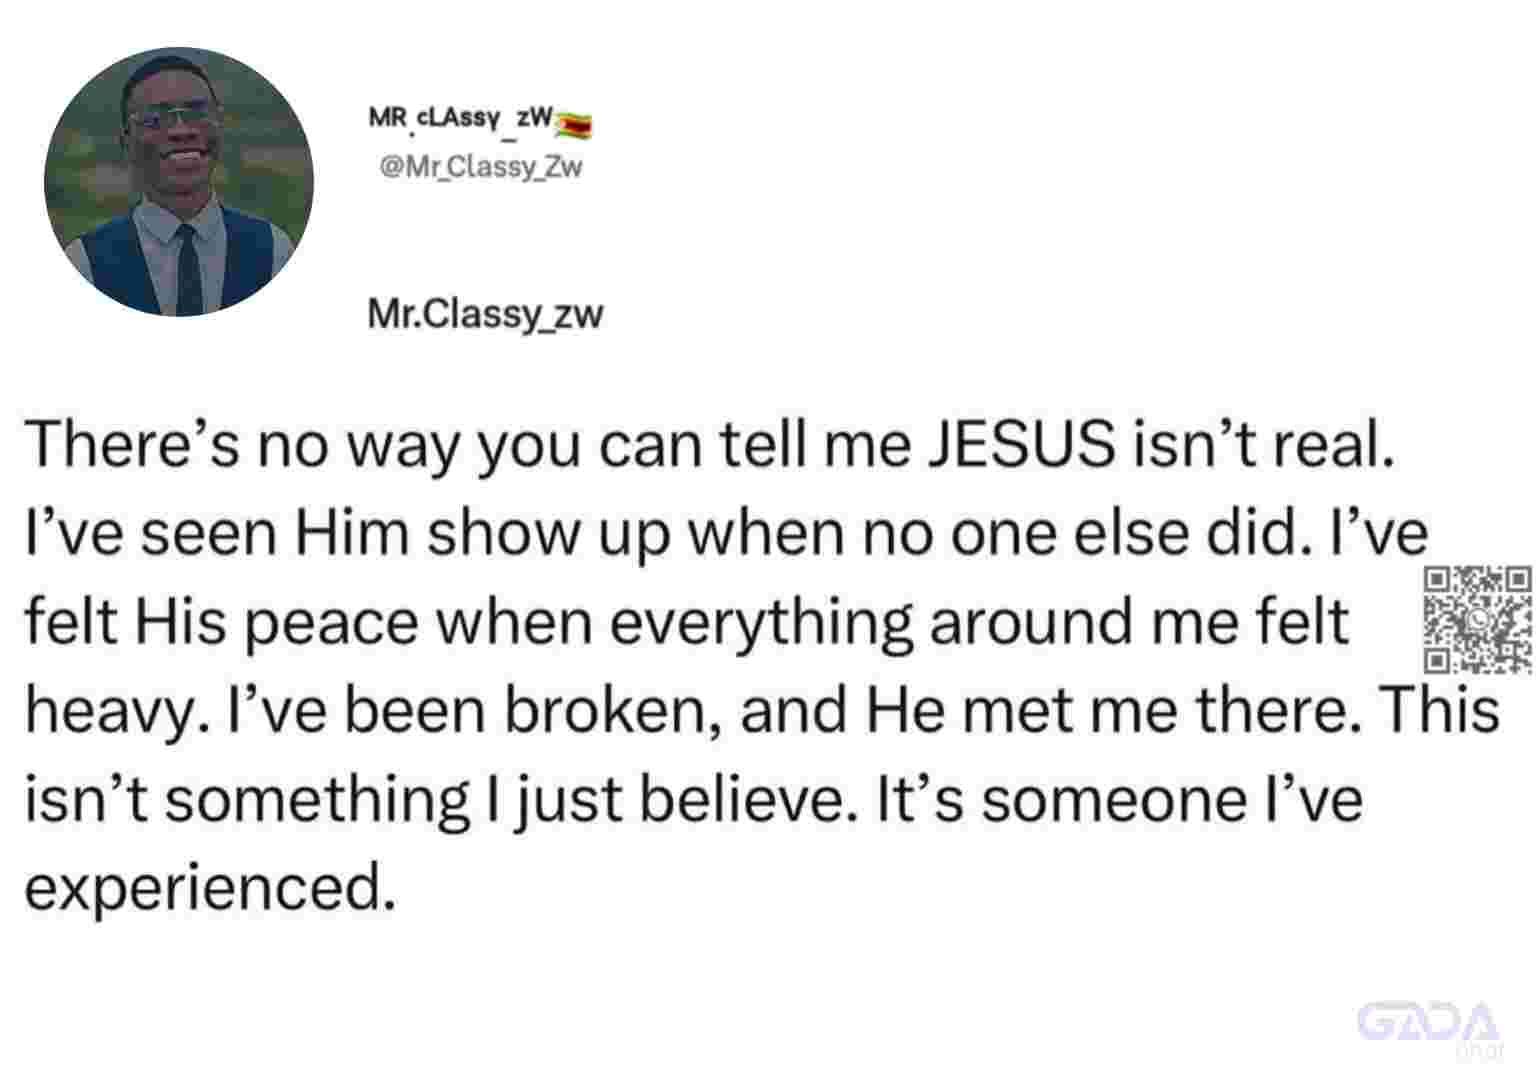Click the final word "experienced."
The height and width of the screenshot is (1091, 1536).
point(205,887)
